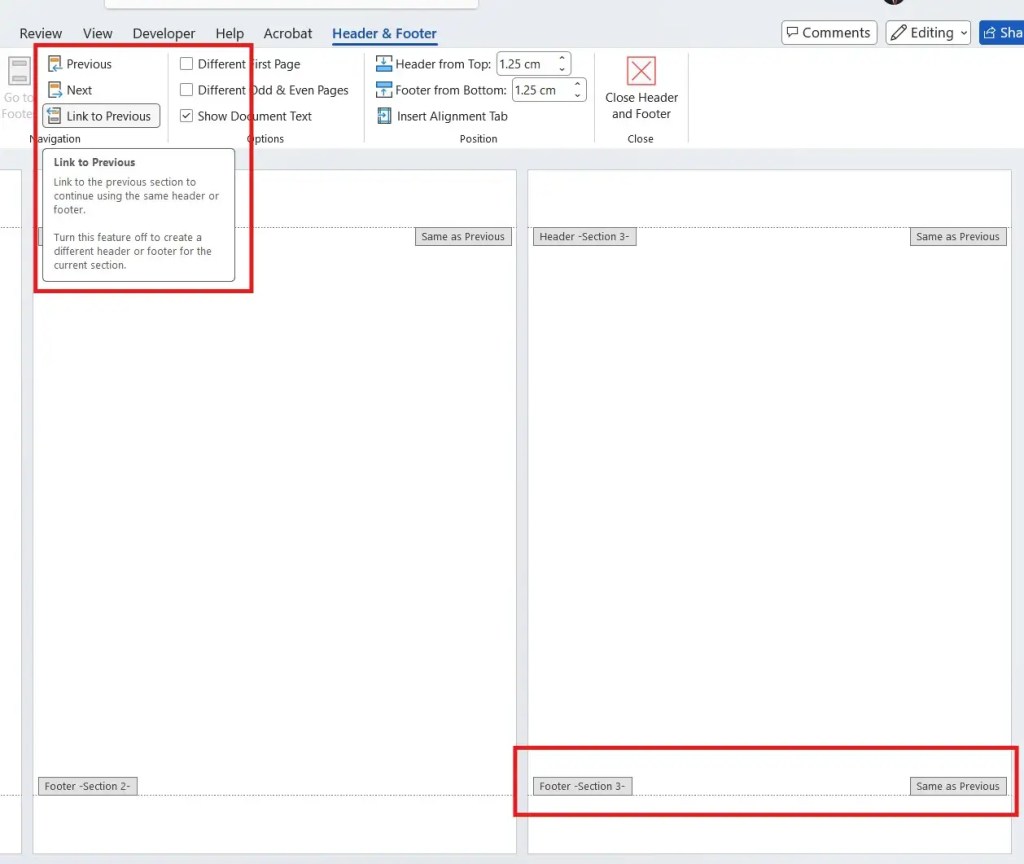Select the Link to Previous icon
This screenshot has width=1024, height=864.
(x=58, y=115)
